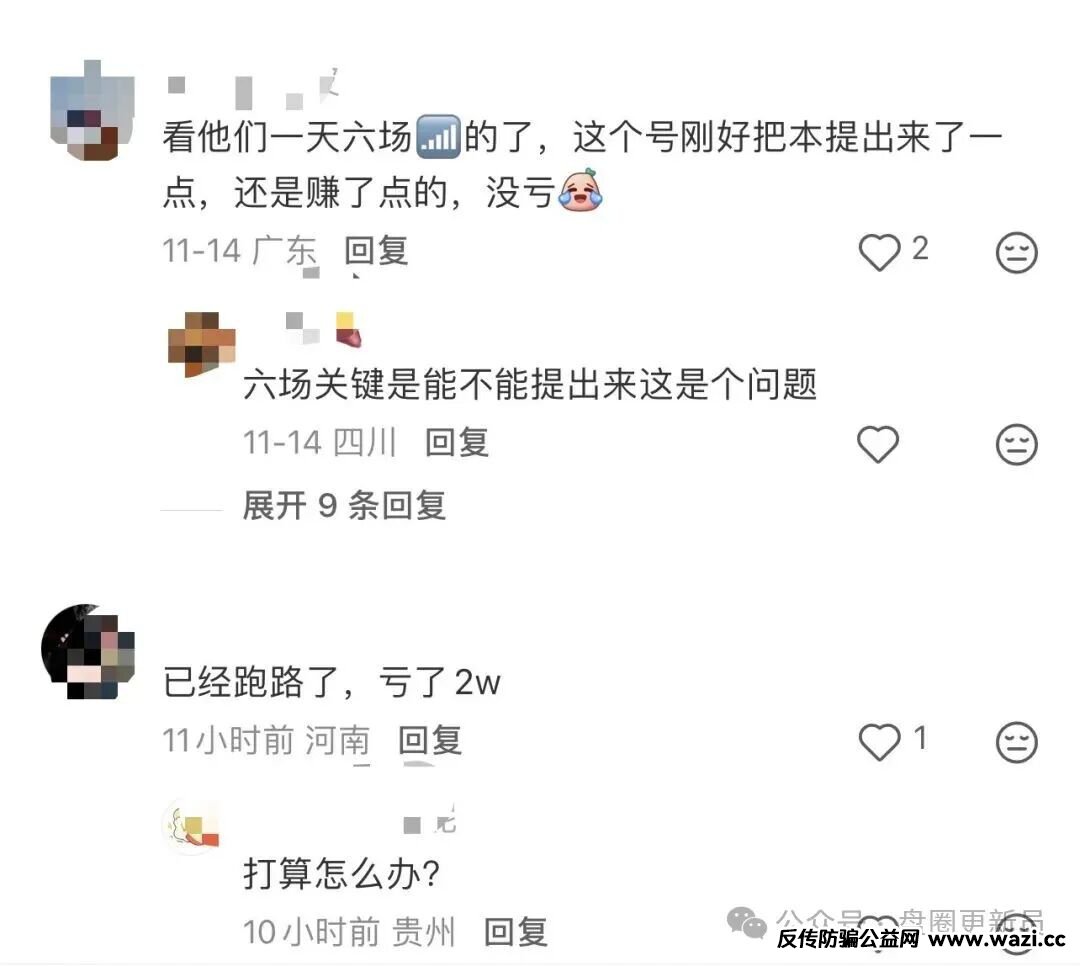Open the first commenter's pixelated avatar

(92, 111)
